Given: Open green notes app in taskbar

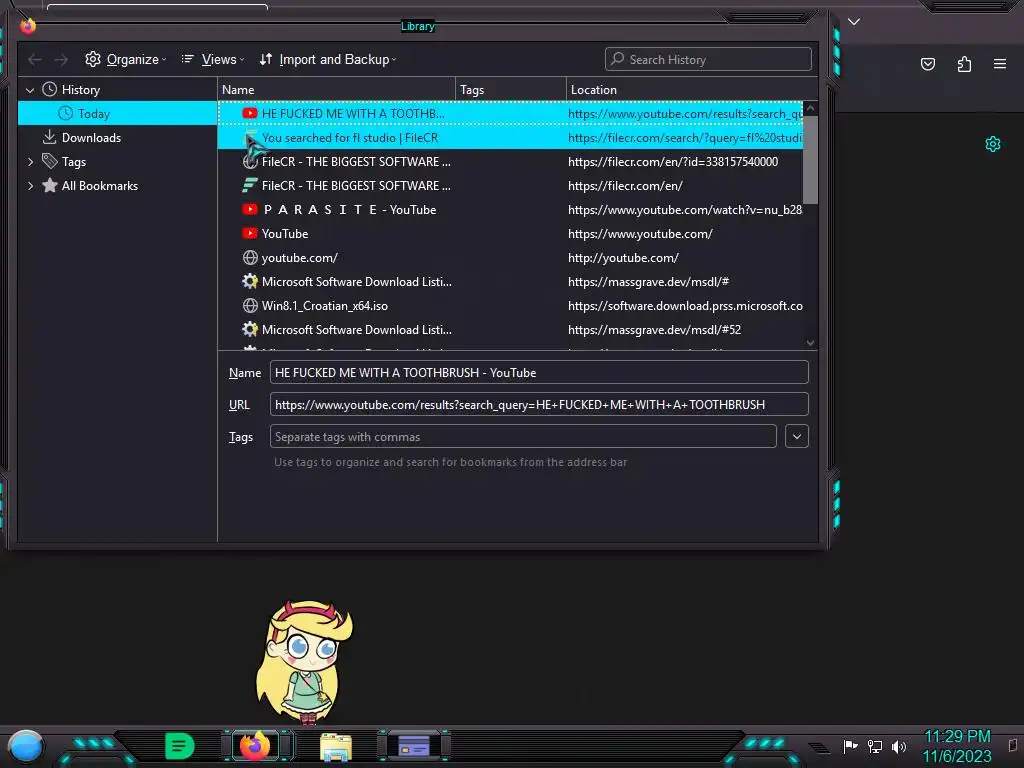Looking at the screenshot, I should tap(179, 746).
